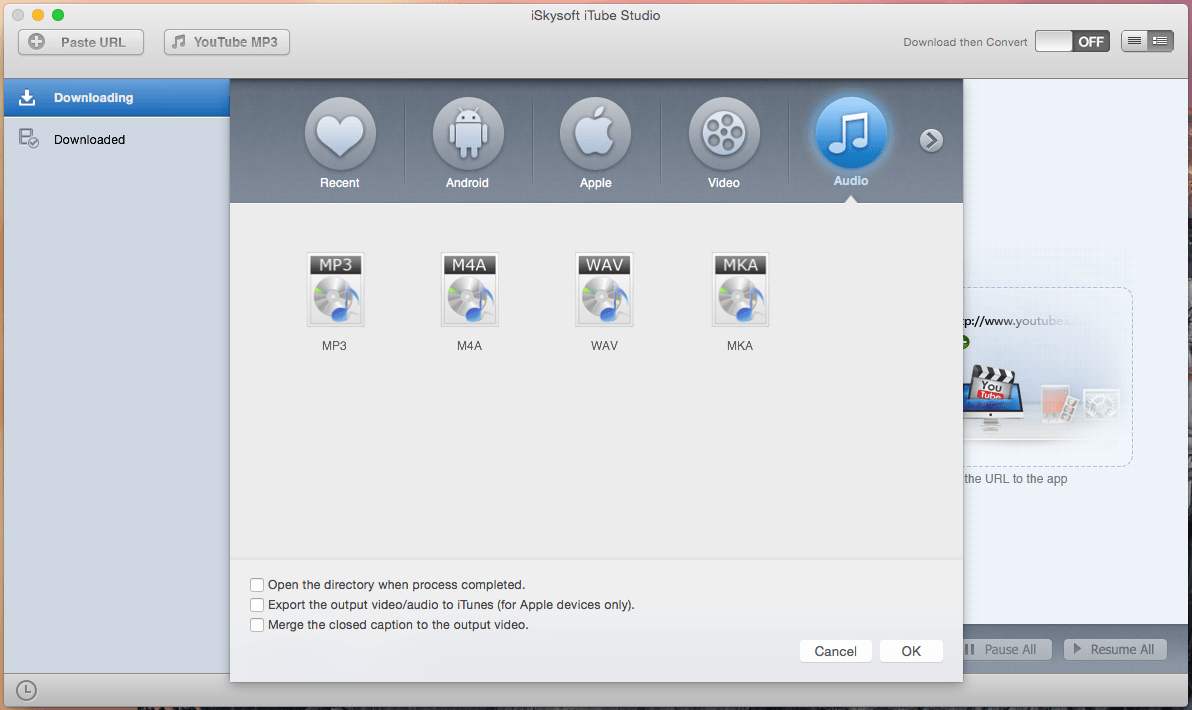Viewport: 1192px width, 710px height.
Task: Confirm the format with OK
Action: [x=911, y=651]
